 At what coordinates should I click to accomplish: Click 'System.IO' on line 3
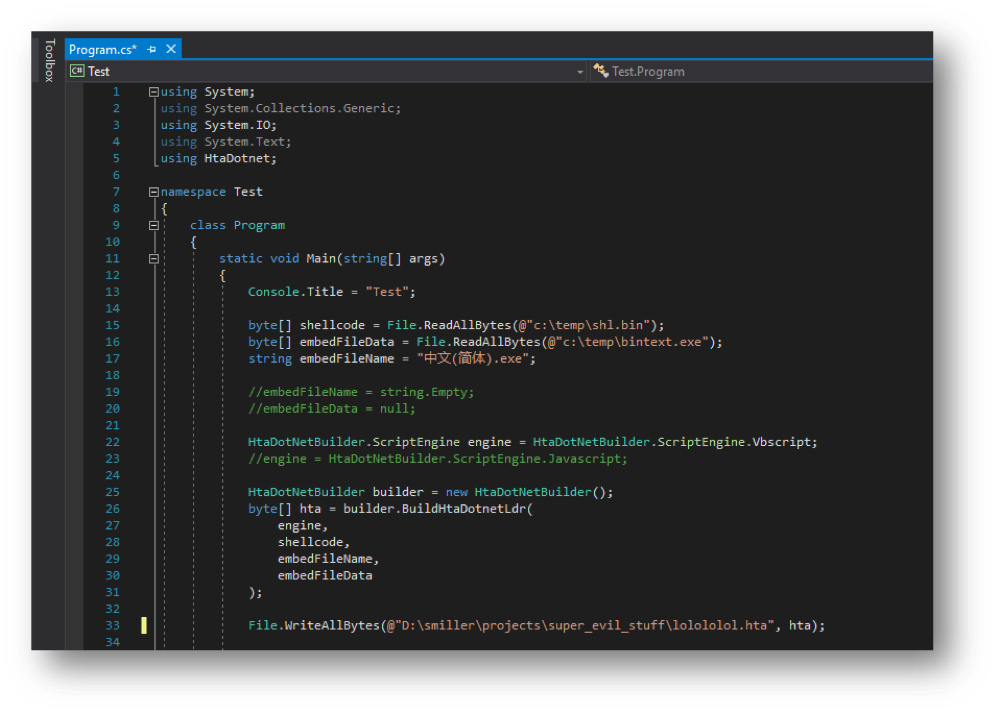[237, 125]
